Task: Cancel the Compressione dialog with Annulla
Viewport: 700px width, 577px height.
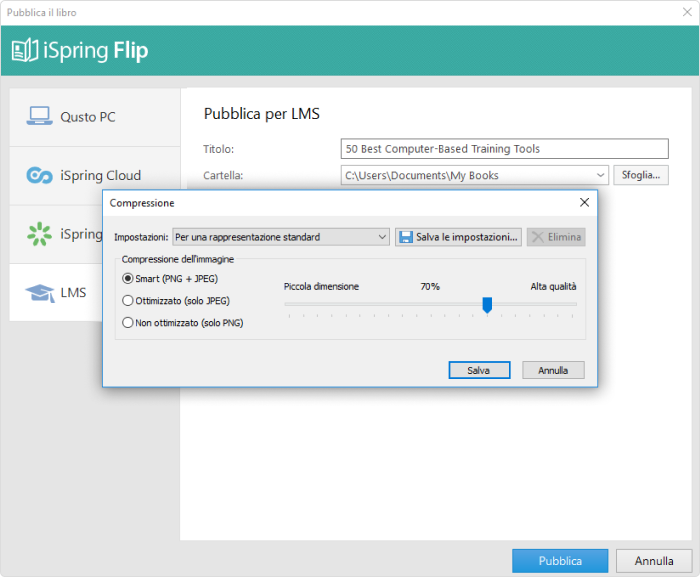Action: (553, 370)
